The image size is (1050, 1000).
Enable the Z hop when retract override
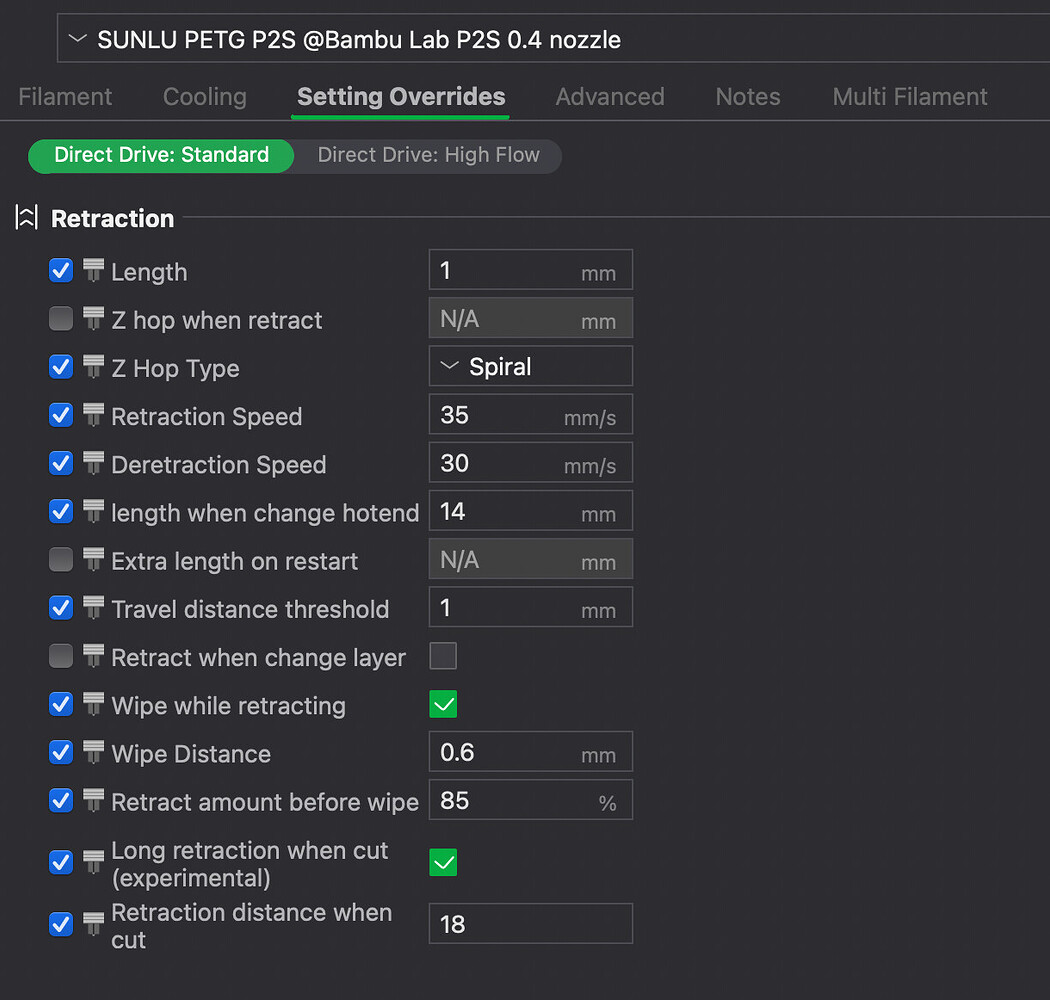61,319
